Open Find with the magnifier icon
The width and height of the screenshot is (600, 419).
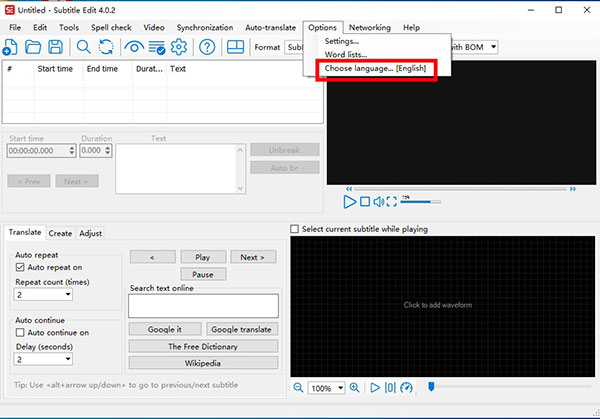tap(84, 47)
